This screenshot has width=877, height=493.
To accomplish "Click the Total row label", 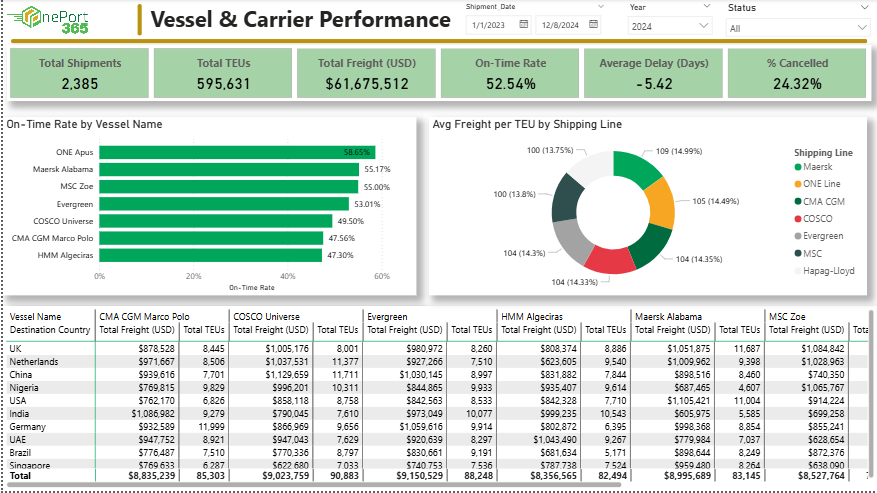I will point(21,476).
